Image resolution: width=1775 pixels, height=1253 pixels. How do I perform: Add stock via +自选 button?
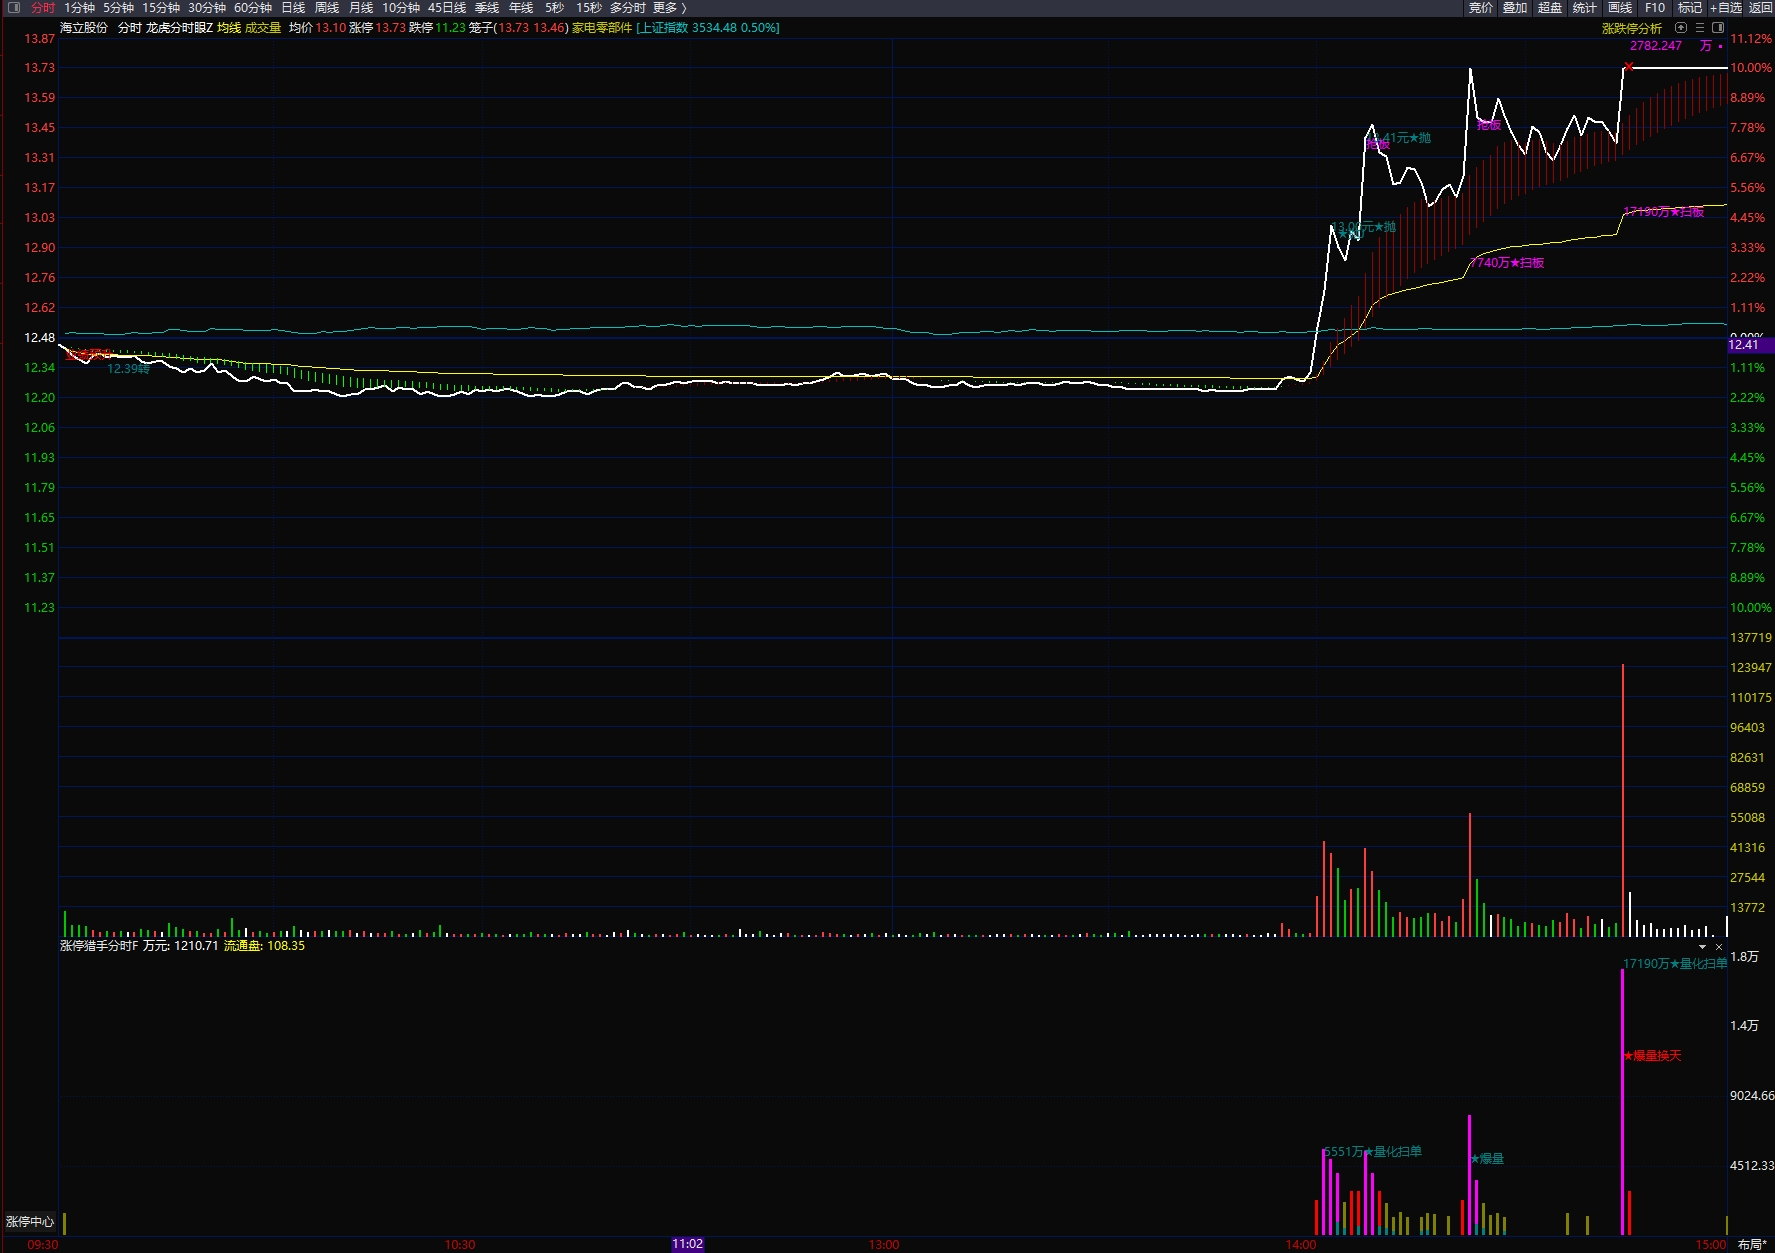click(1725, 8)
